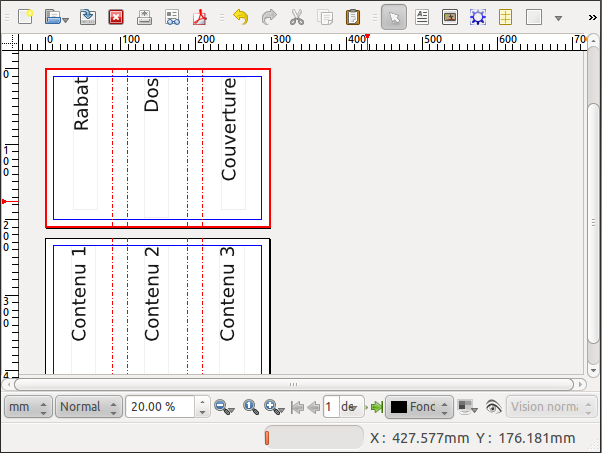Select the Contenu 3 text frame
This screenshot has height=453, width=602.
[x=232, y=310]
